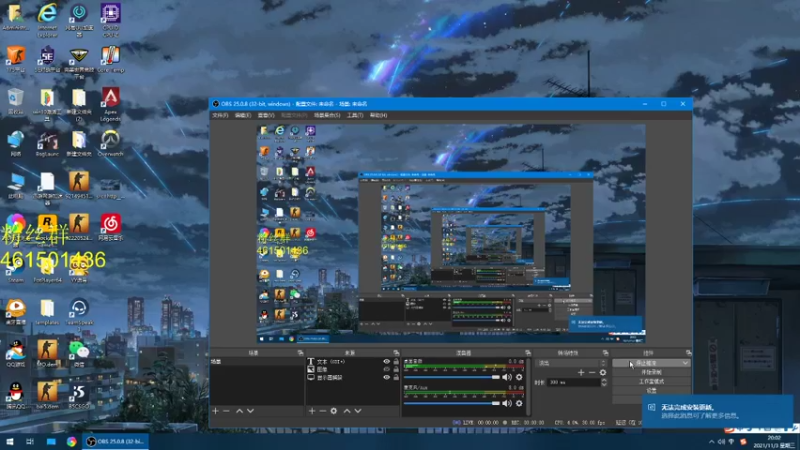Open the File menu in OBS
Viewport: 800px width, 450px height.
coord(220,115)
